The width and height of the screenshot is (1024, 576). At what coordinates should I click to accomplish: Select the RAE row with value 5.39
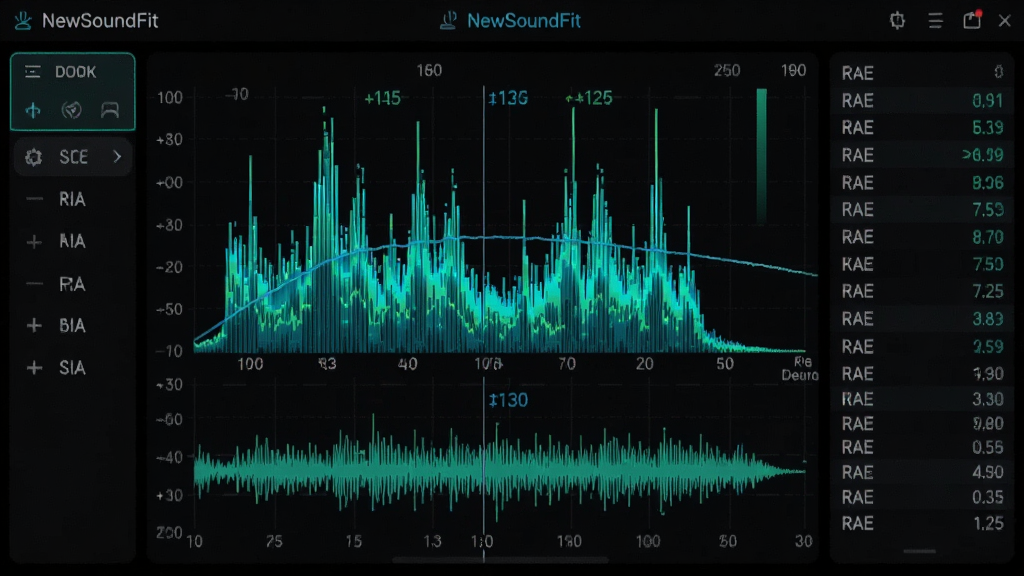(921, 127)
